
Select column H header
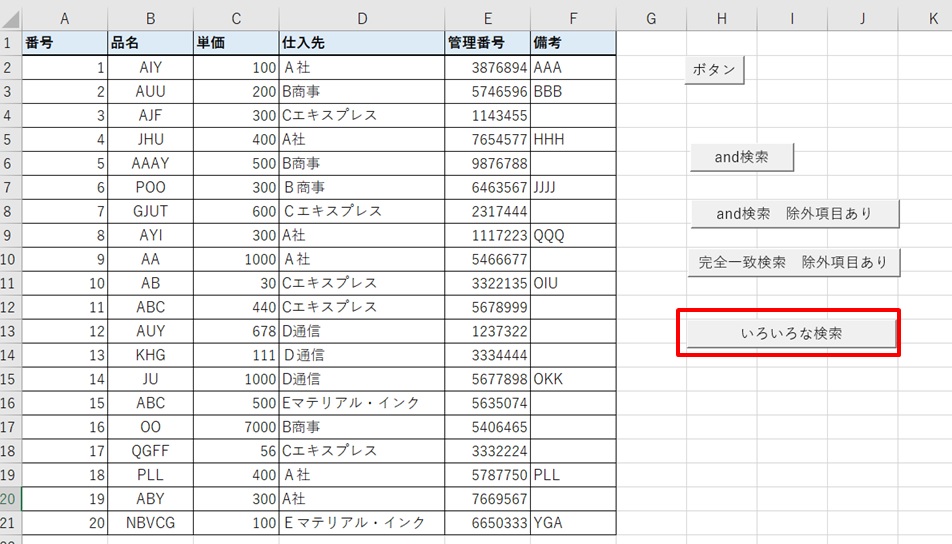(x=721, y=19)
